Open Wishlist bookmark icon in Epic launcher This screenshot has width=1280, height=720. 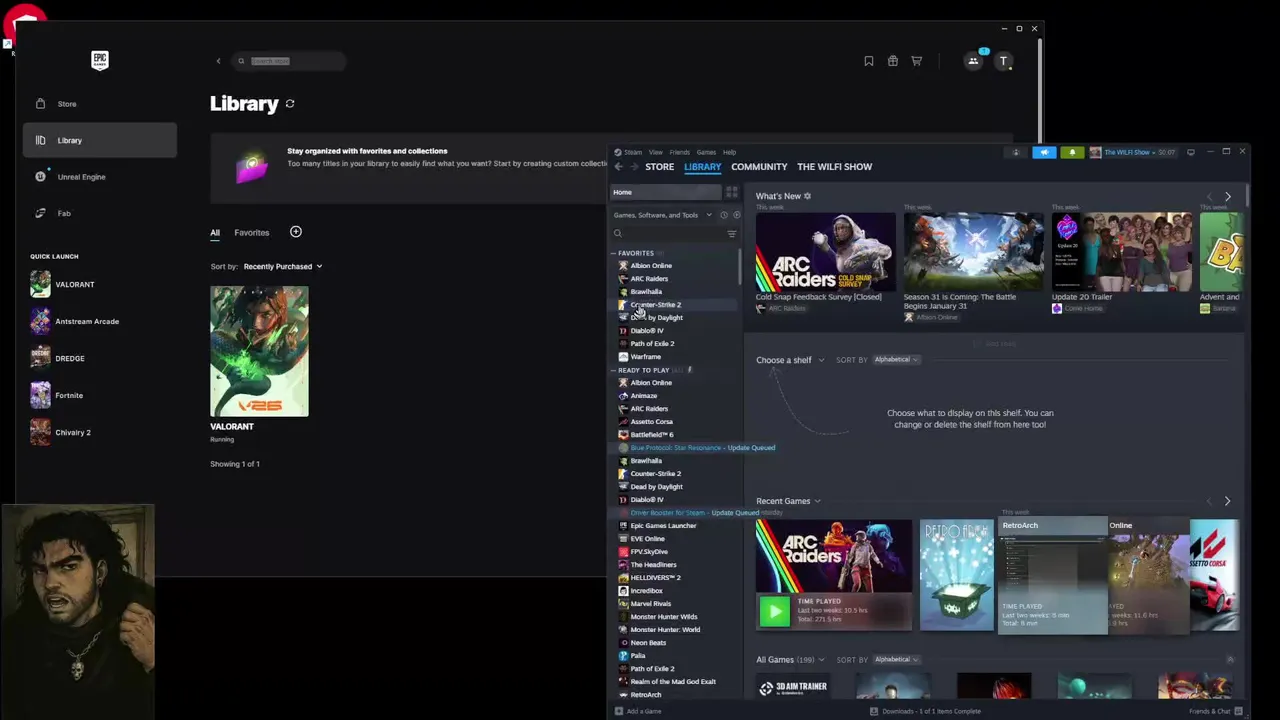click(869, 61)
